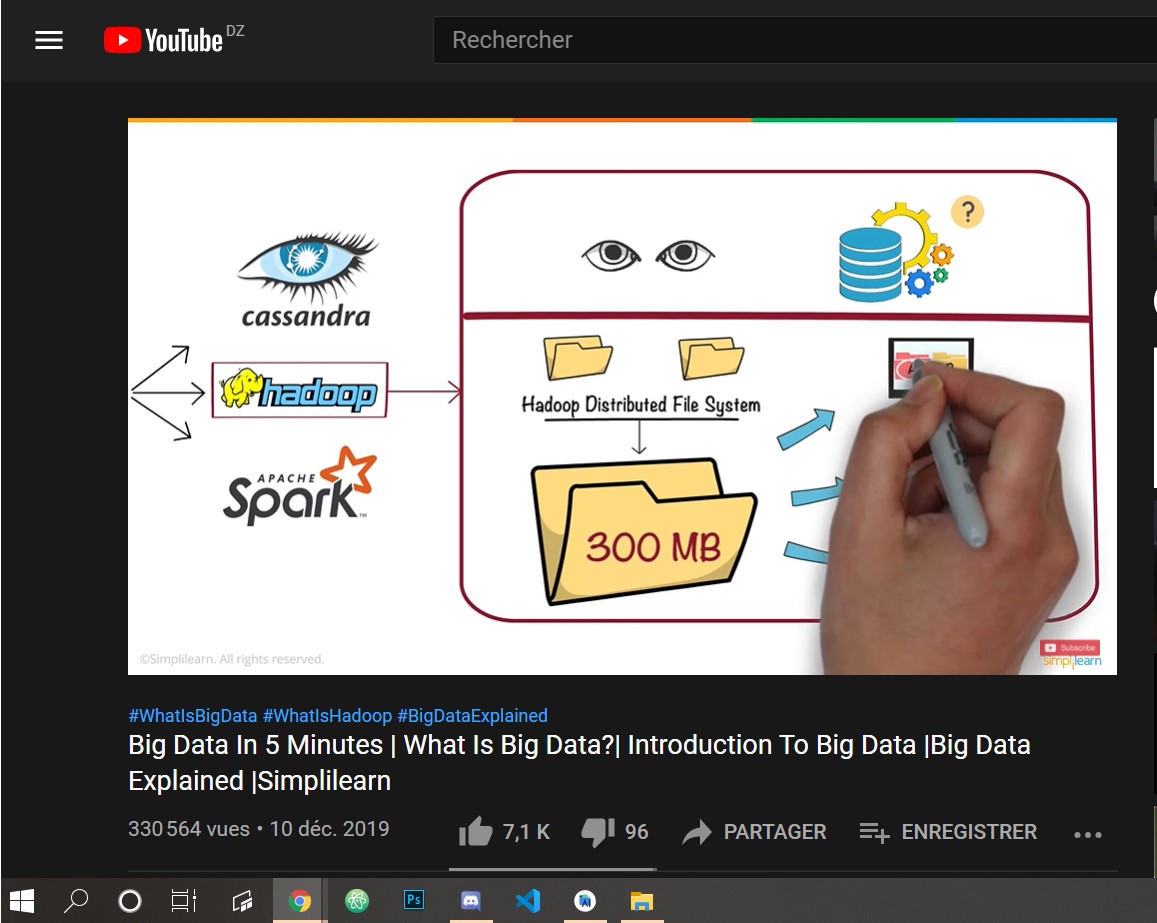Open Photoshop from the taskbar

pos(414,900)
